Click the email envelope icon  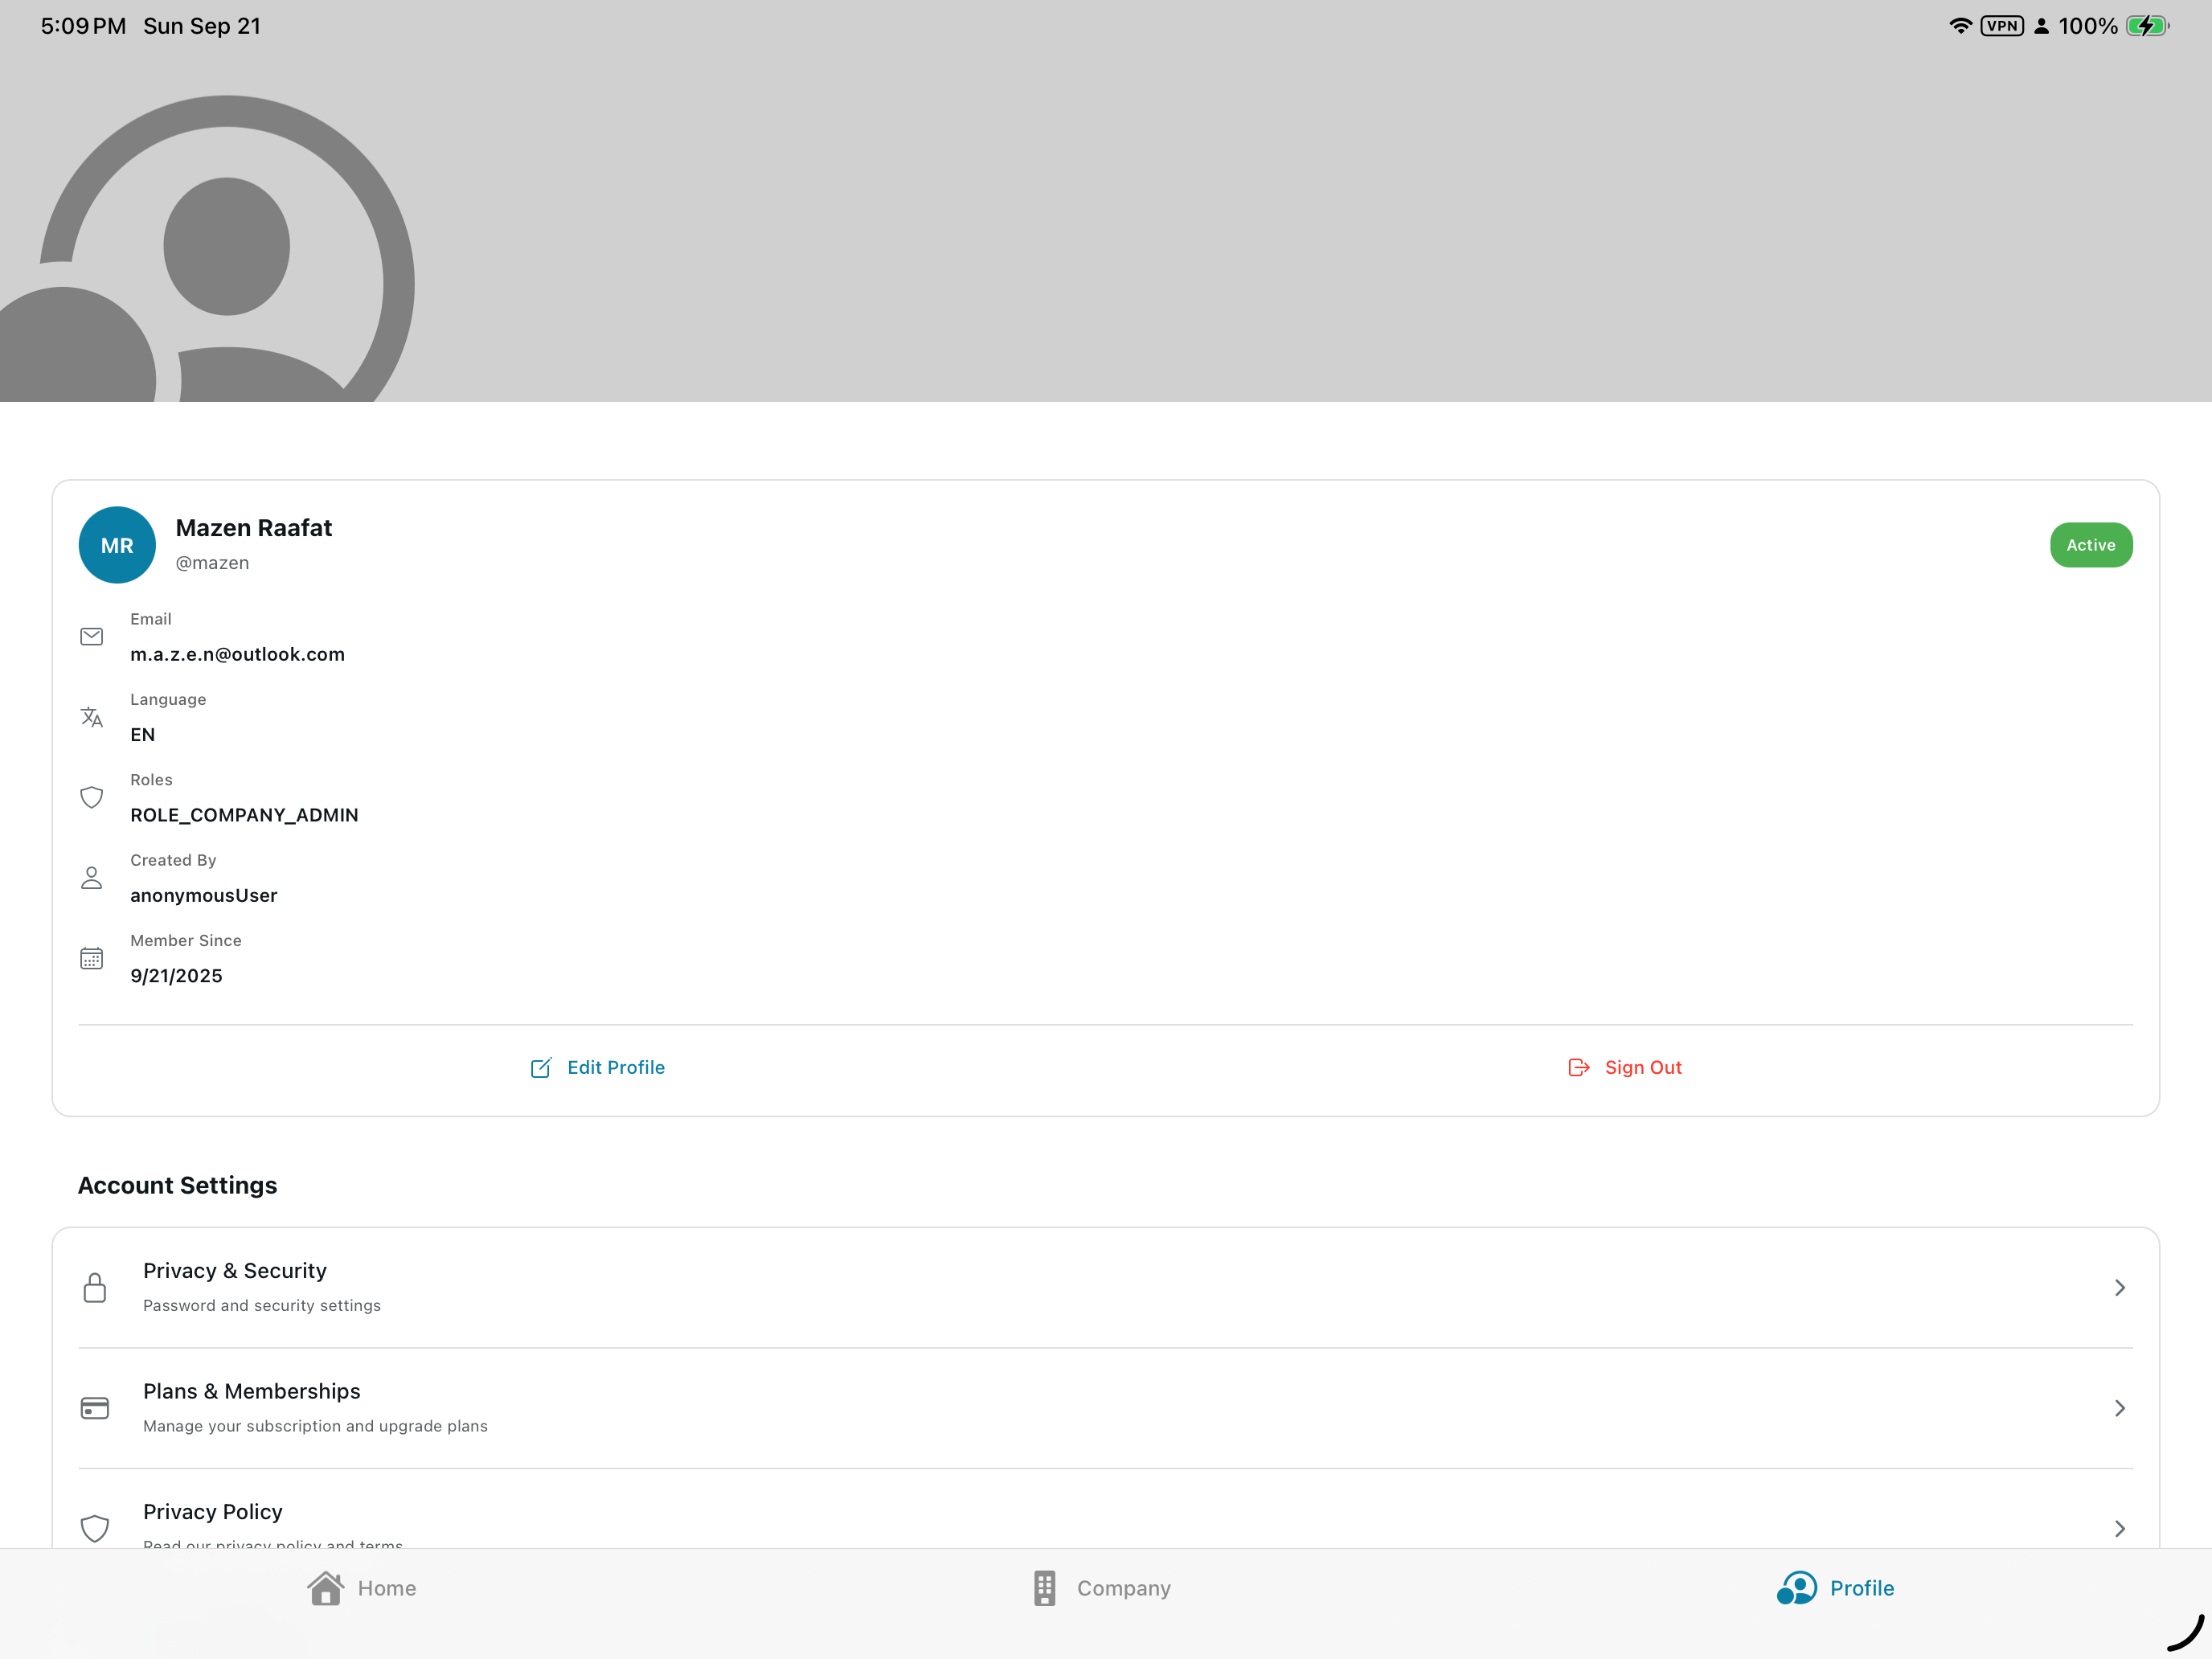point(91,636)
